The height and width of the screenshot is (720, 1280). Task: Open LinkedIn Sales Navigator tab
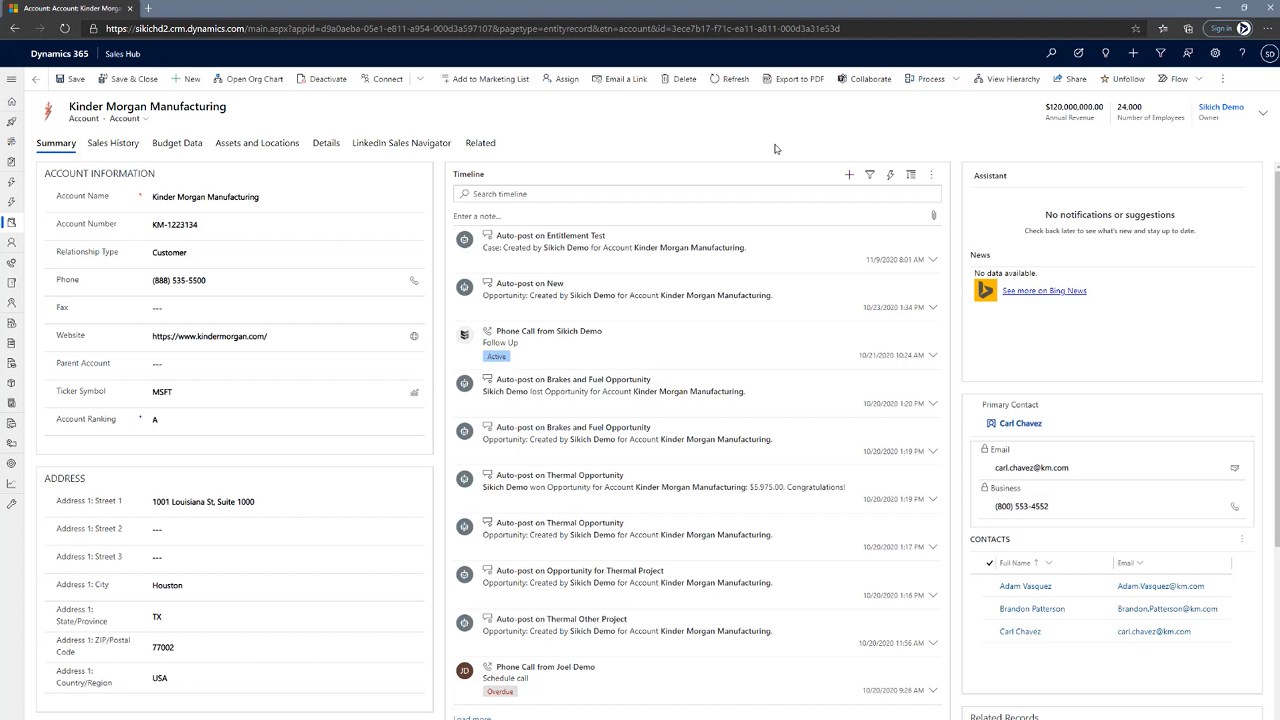[401, 143]
